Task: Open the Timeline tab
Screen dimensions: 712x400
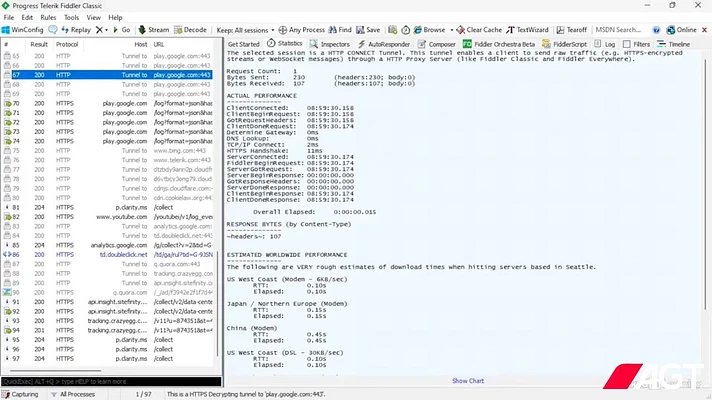Action: (x=674, y=44)
